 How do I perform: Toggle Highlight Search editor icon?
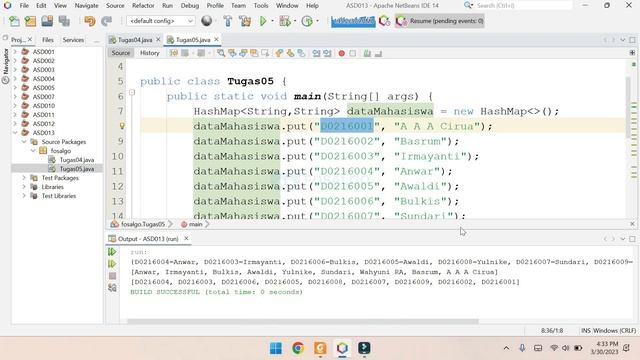(x=254, y=53)
